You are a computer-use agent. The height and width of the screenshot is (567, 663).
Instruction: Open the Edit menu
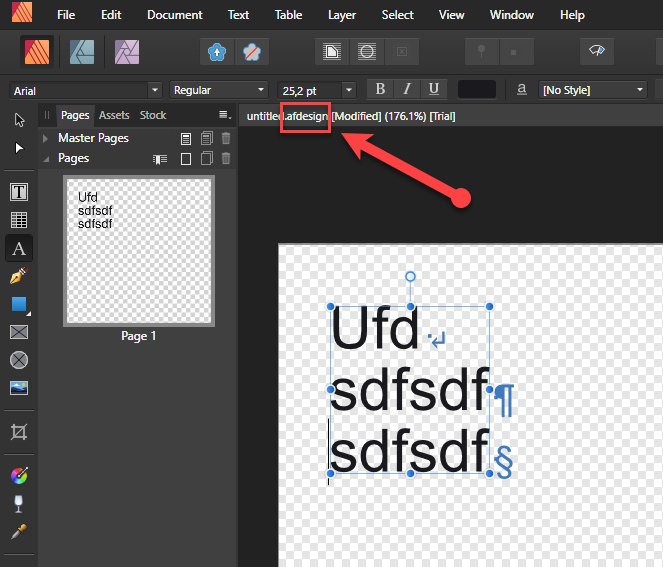tap(111, 15)
